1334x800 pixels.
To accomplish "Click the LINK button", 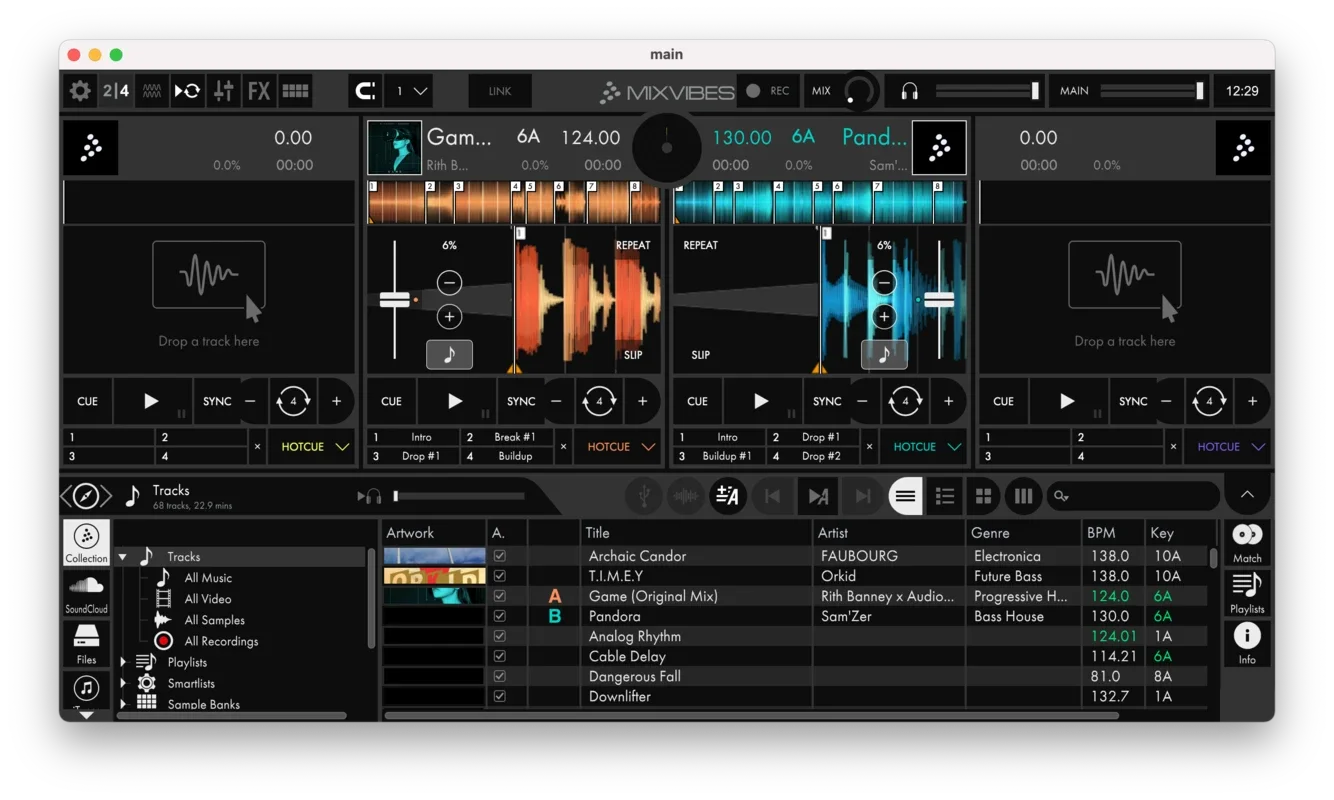I will 500,91.
